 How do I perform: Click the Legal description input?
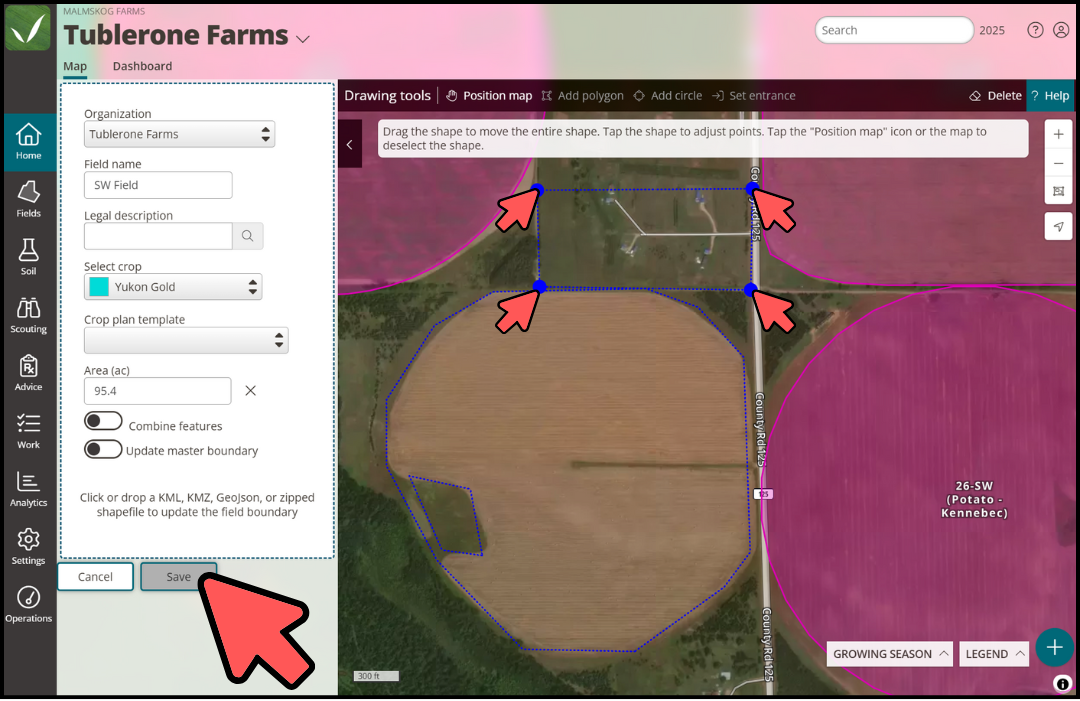tap(158, 236)
